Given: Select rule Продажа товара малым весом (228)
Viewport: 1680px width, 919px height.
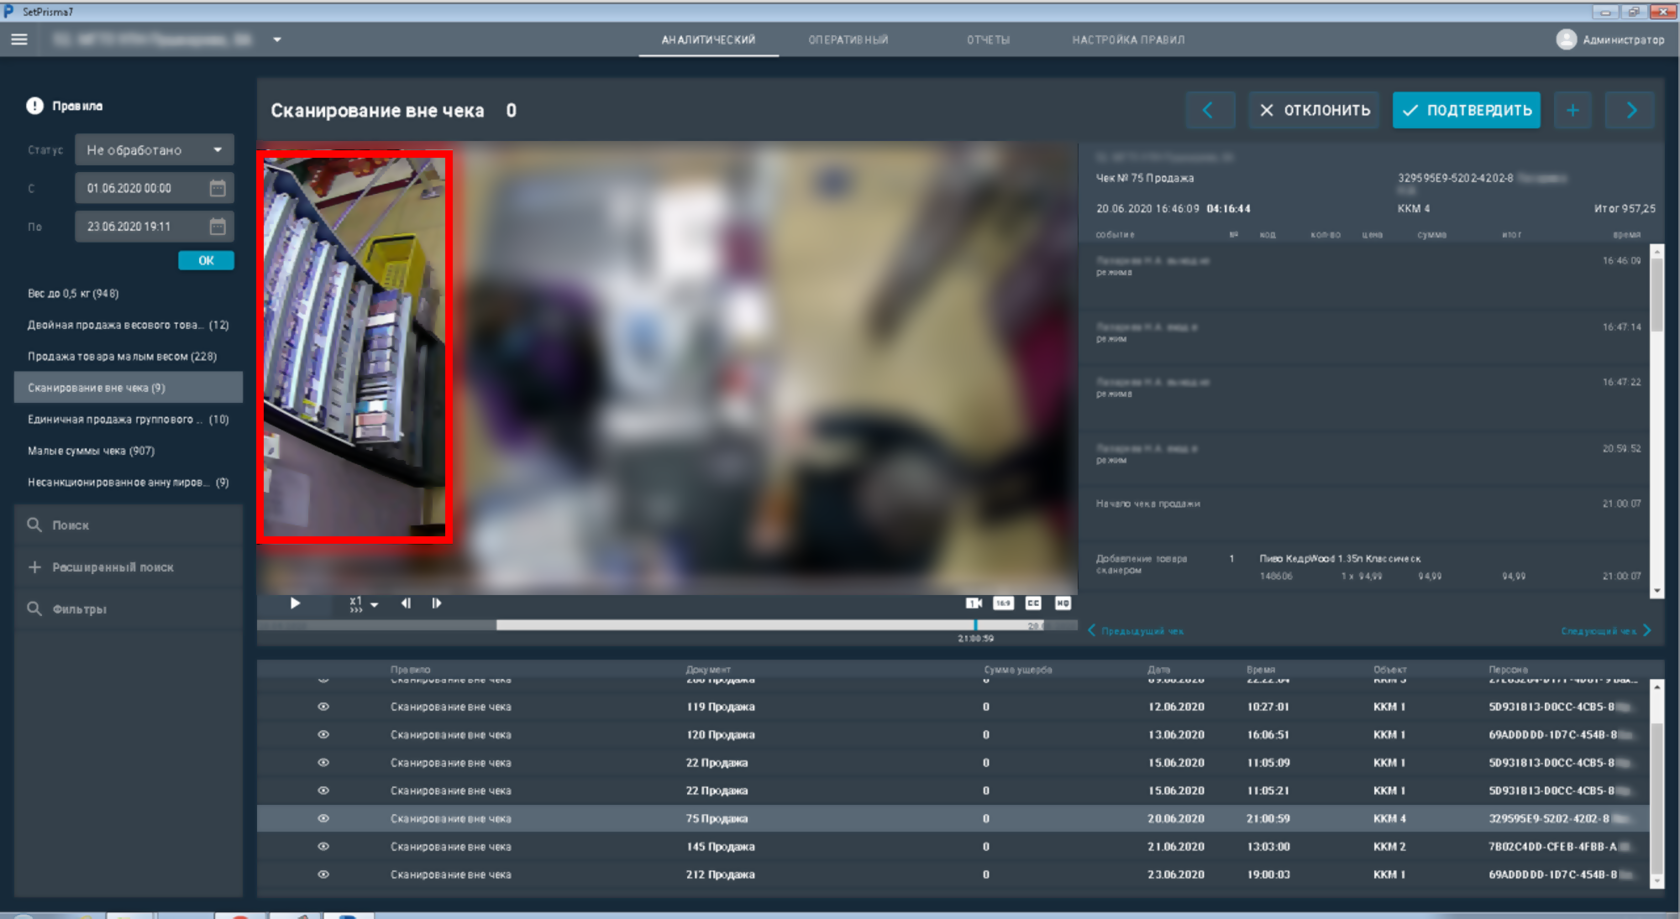Looking at the screenshot, I should (128, 357).
